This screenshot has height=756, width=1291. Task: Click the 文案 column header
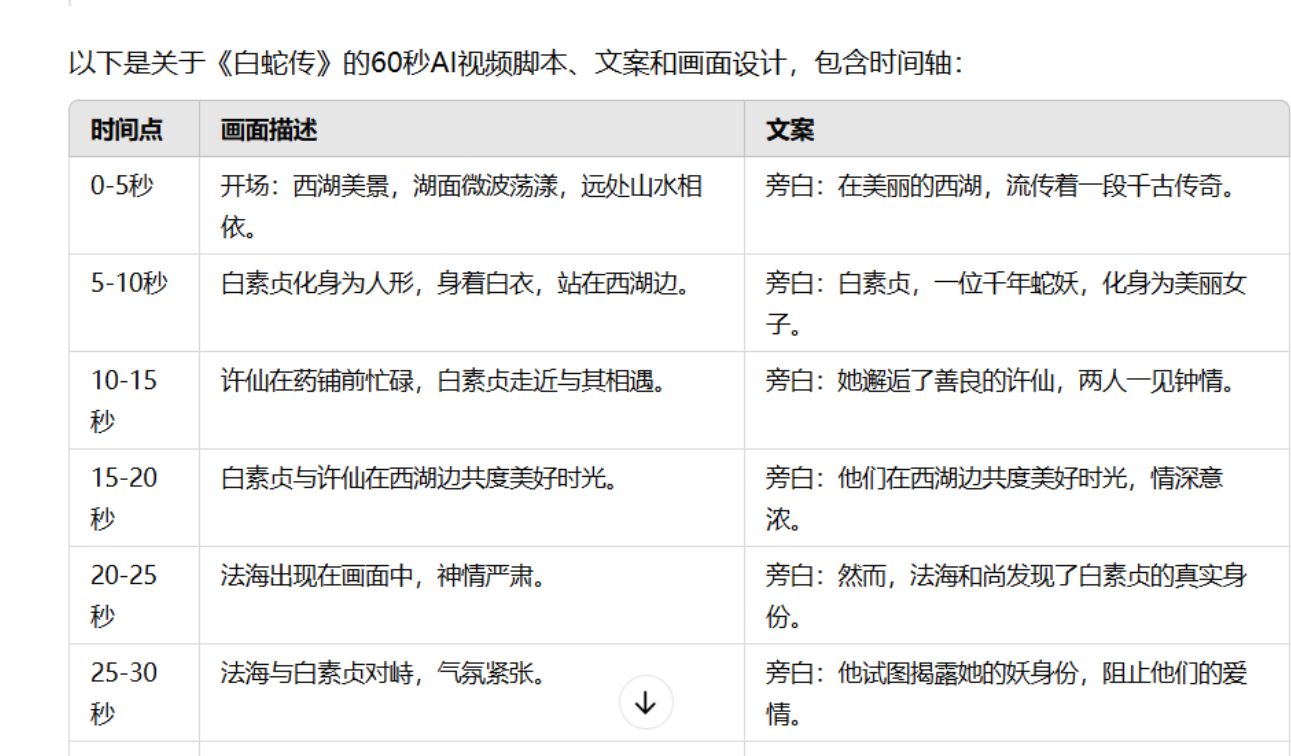(x=1017, y=128)
